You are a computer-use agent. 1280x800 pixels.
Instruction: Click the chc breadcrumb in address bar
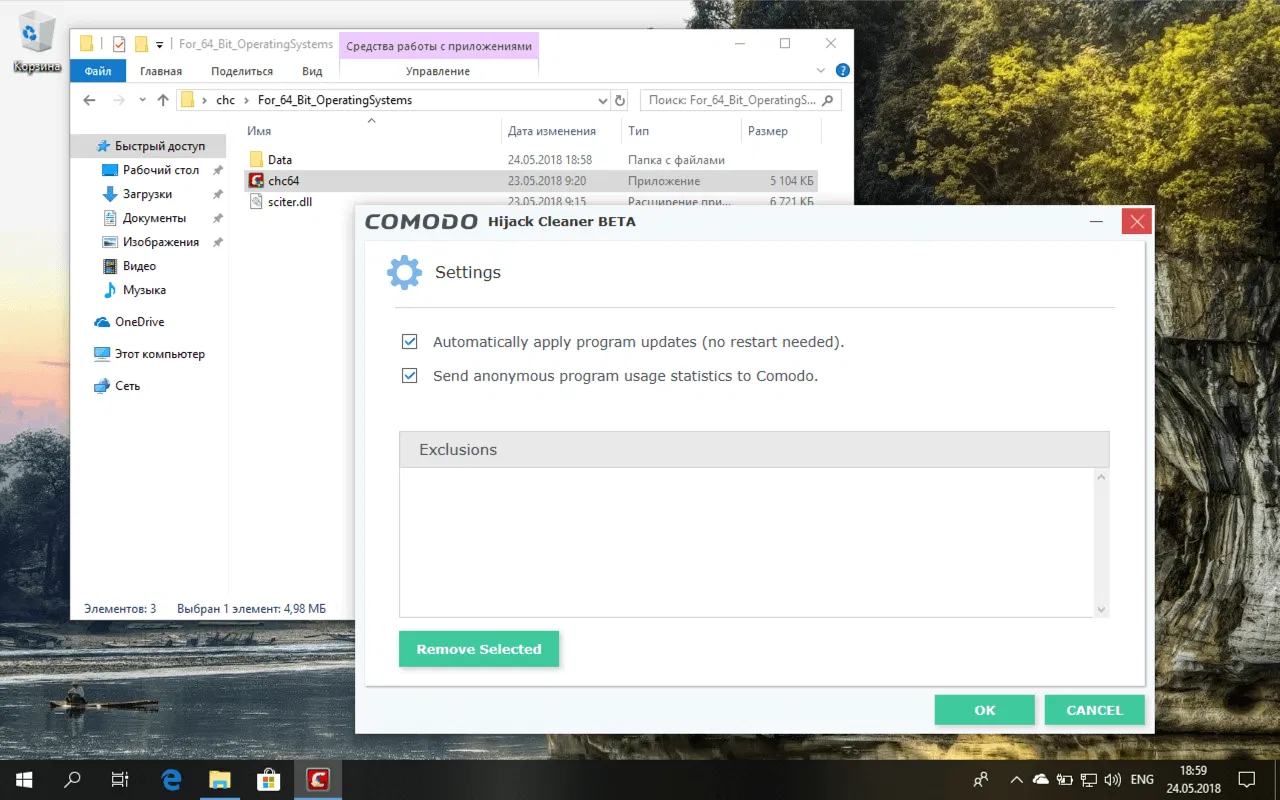[x=225, y=100]
